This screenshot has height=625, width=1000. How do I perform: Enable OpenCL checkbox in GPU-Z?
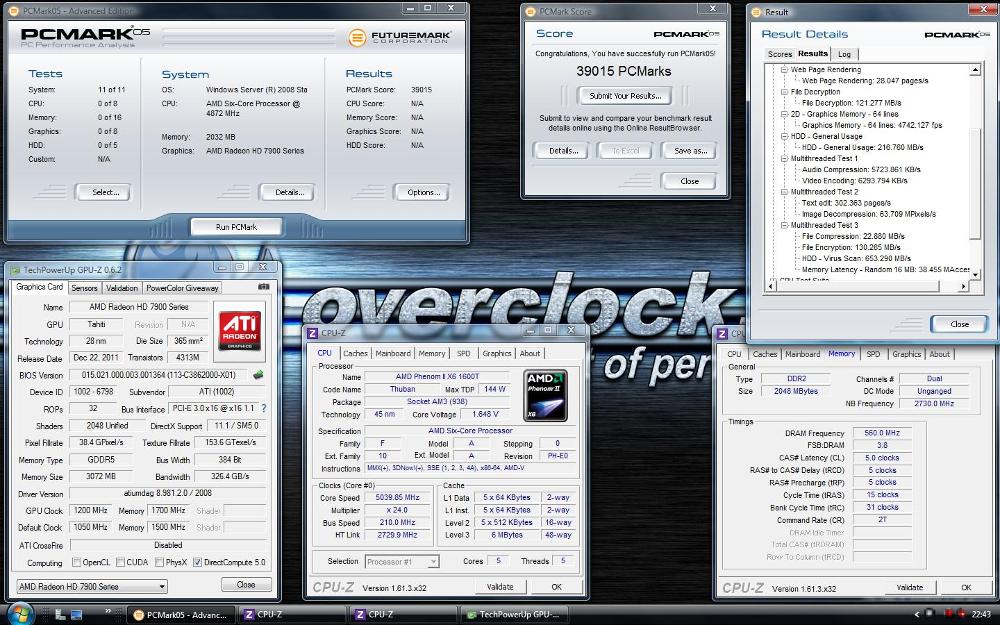point(77,562)
